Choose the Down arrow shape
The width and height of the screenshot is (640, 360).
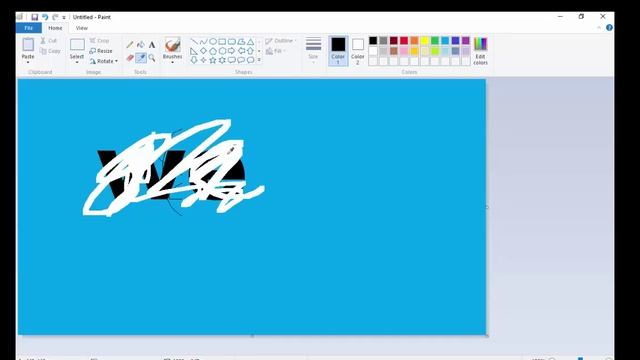pos(194,60)
